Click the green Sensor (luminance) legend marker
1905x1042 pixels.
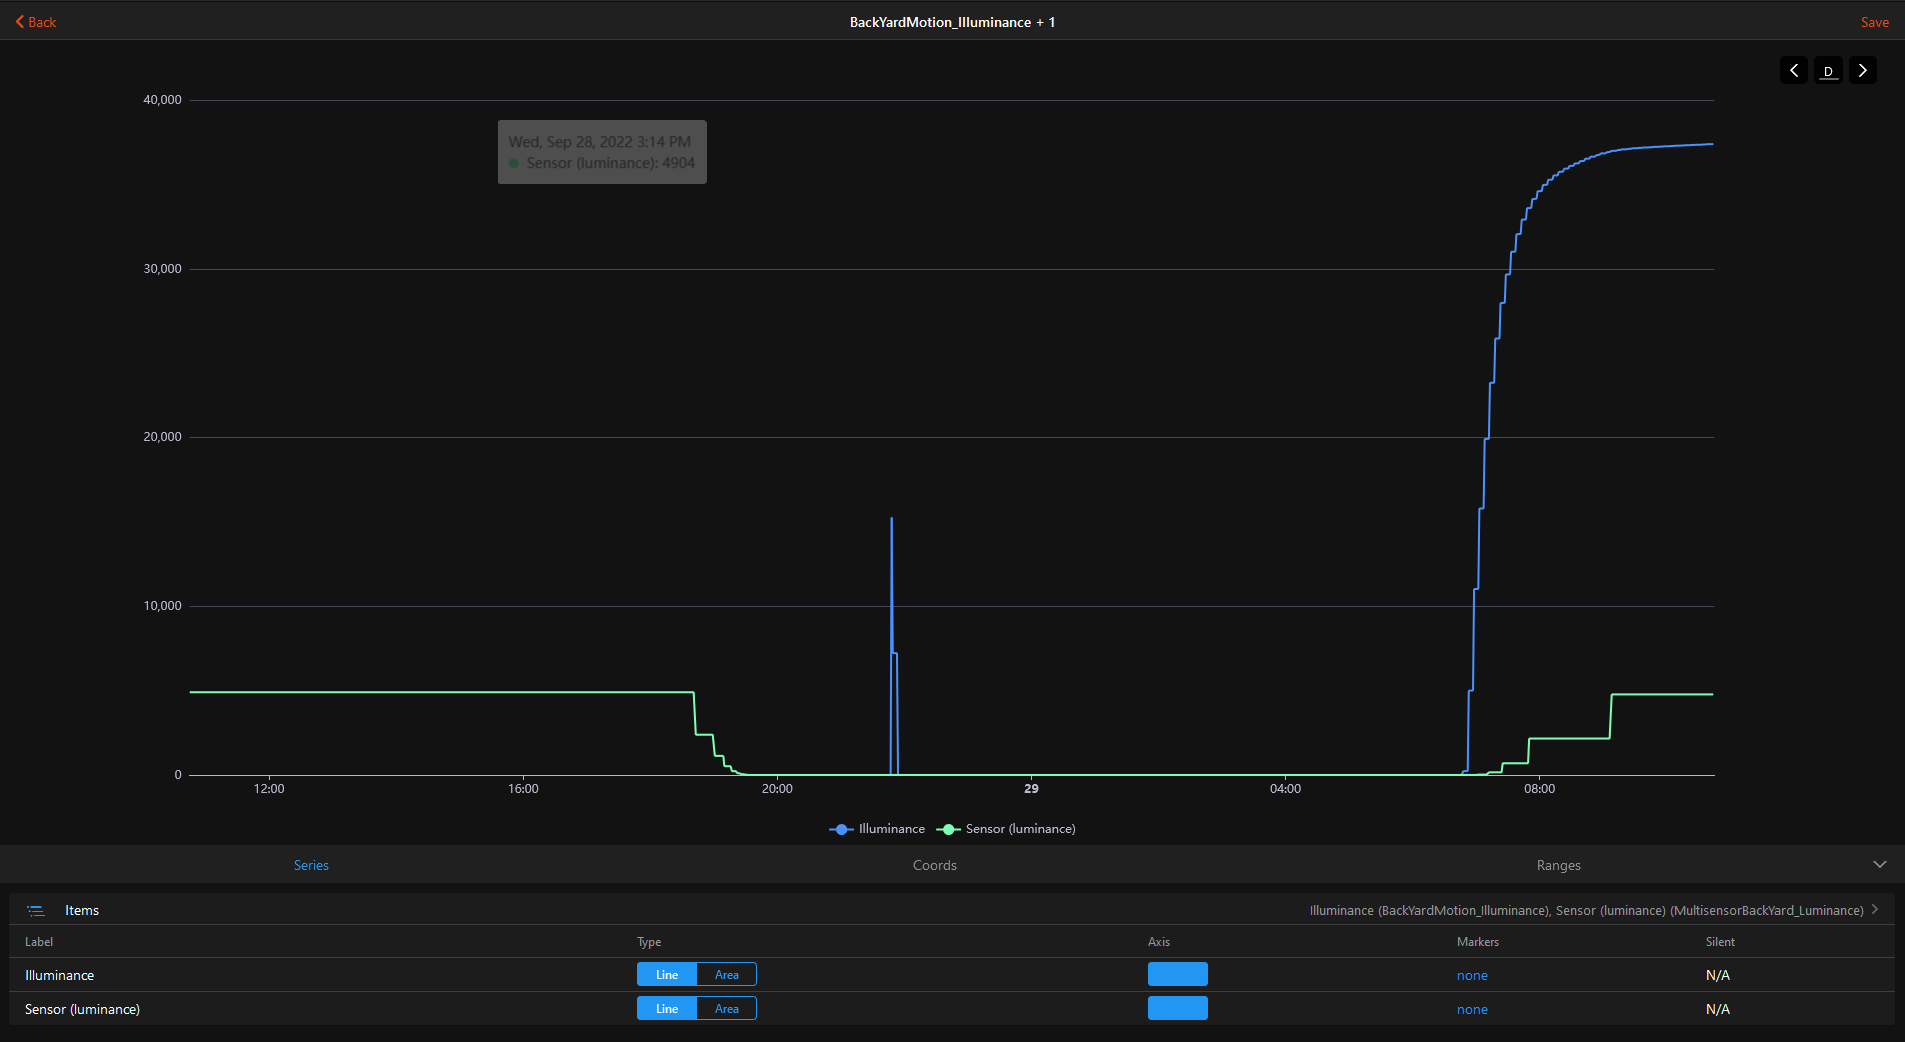(948, 829)
